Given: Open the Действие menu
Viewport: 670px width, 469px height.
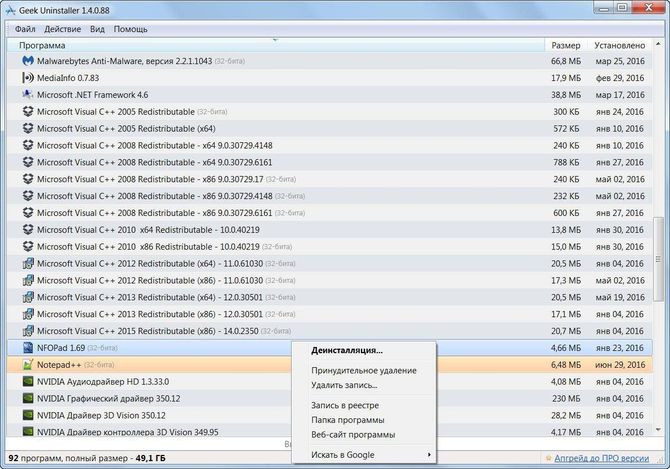Looking at the screenshot, I should point(62,29).
